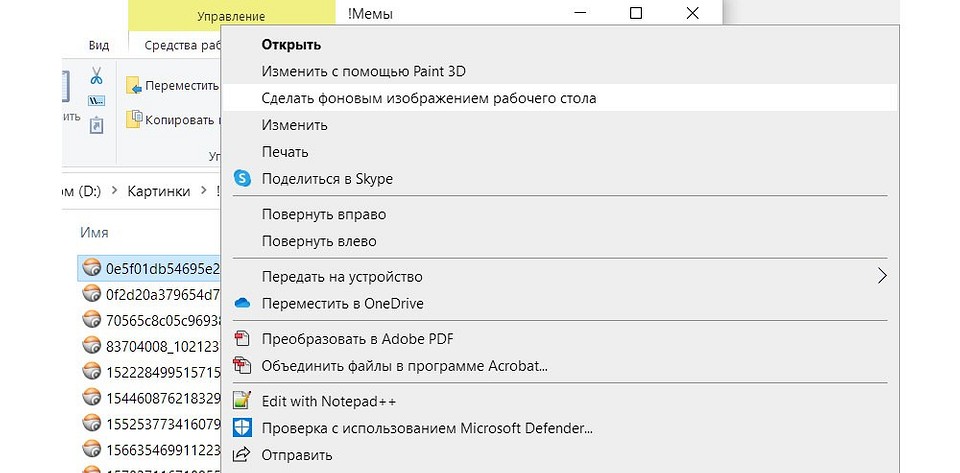Select file 83704008_102123
The width and height of the screenshot is (960, 473).
(149, 346)
